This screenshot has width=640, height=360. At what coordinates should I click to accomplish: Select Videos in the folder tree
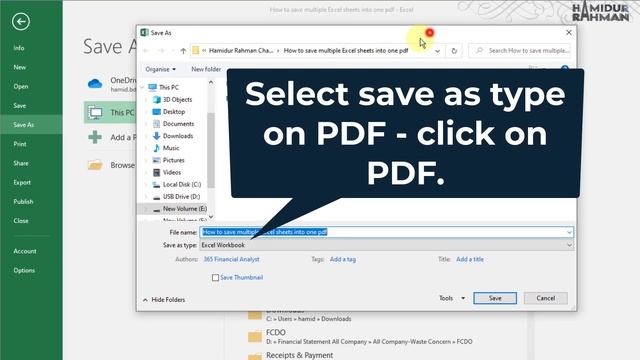pos(171,173)
